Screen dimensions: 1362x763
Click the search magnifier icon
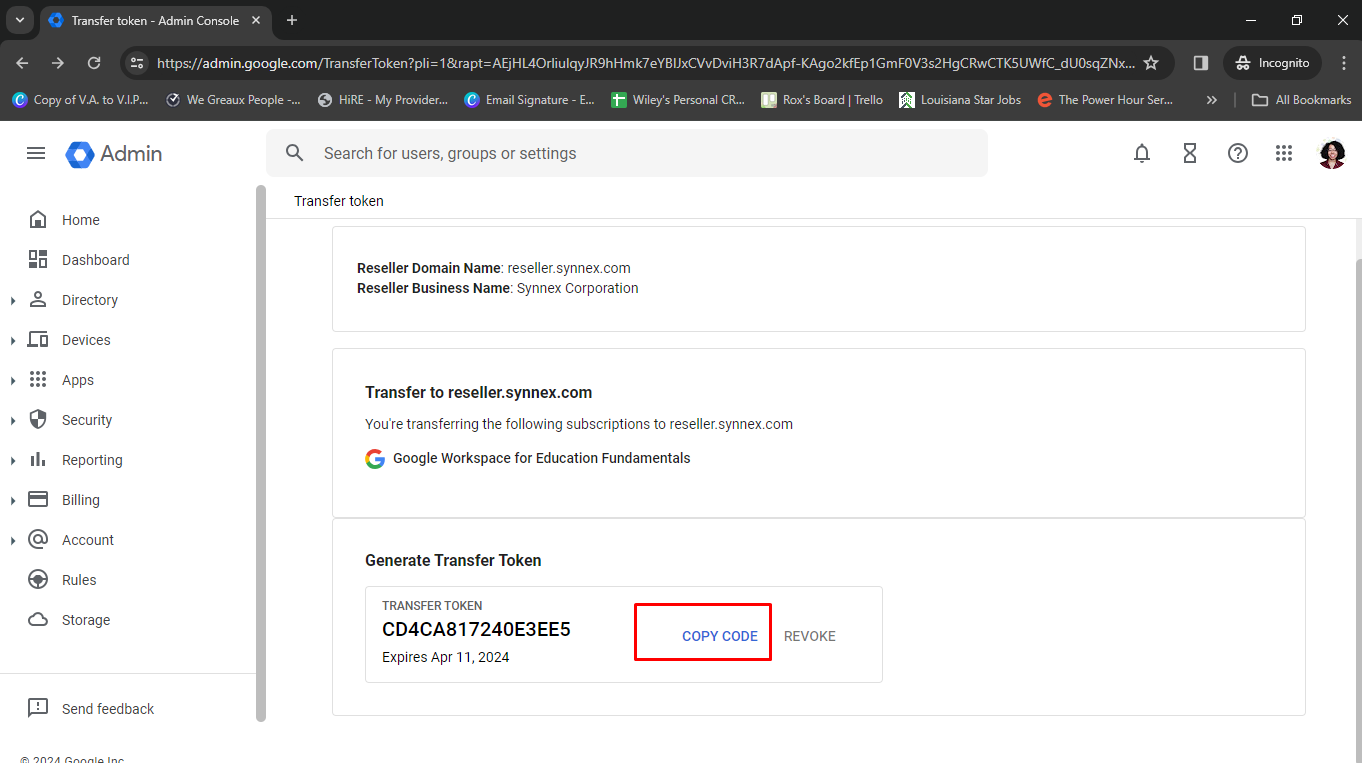click(295, 153)
